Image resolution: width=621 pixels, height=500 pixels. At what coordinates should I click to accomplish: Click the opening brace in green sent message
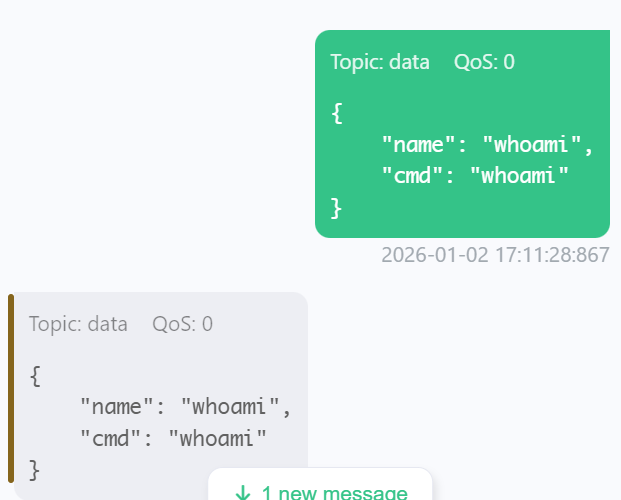coord(337,113)
